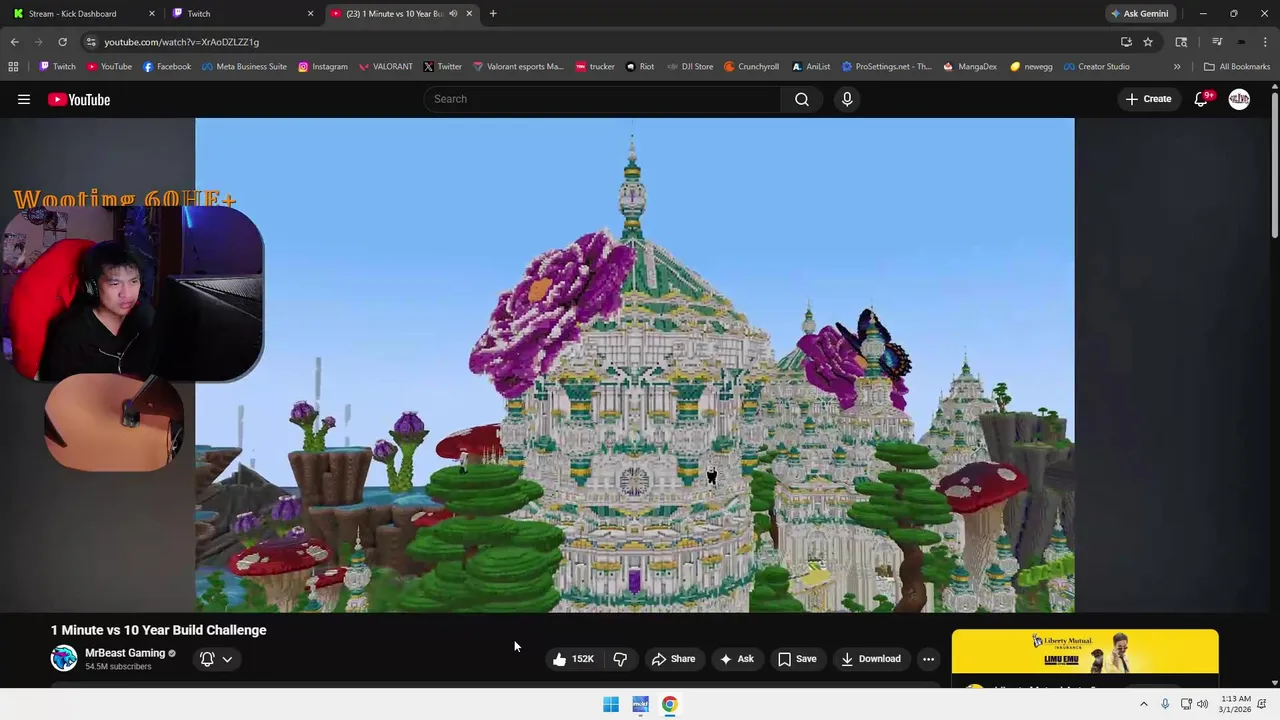Open the Meta Business Suite bookmark
The image size is (1280, 720).
coord(244,67)
